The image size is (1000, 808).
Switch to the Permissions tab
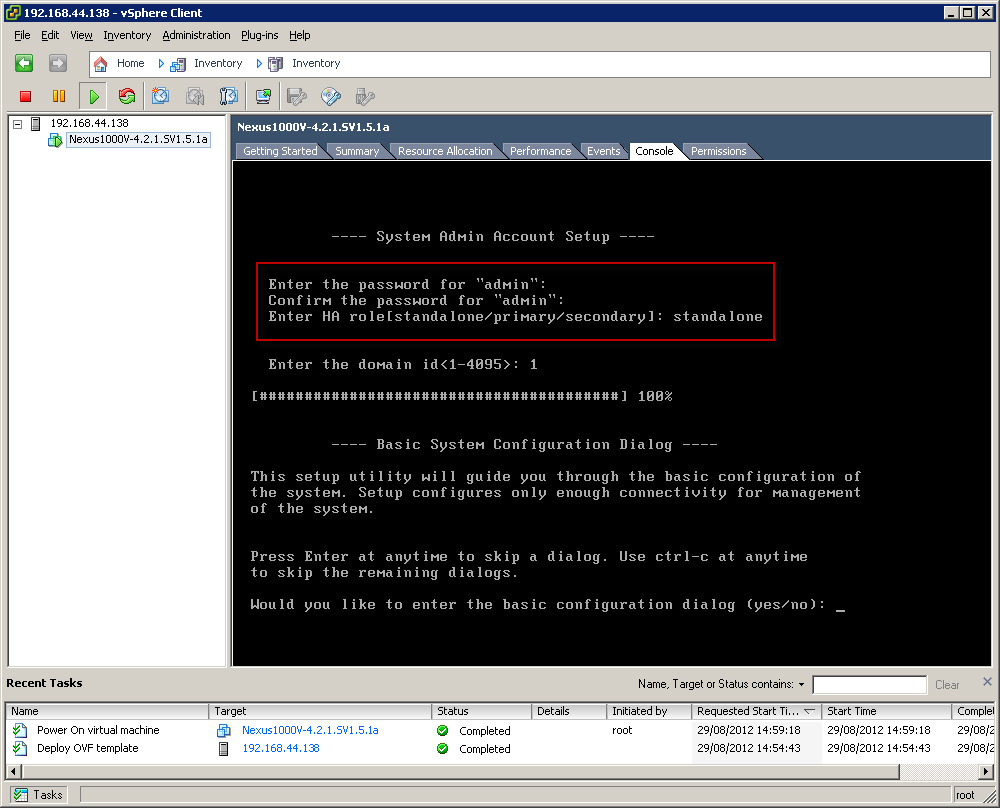coord(719,151)
